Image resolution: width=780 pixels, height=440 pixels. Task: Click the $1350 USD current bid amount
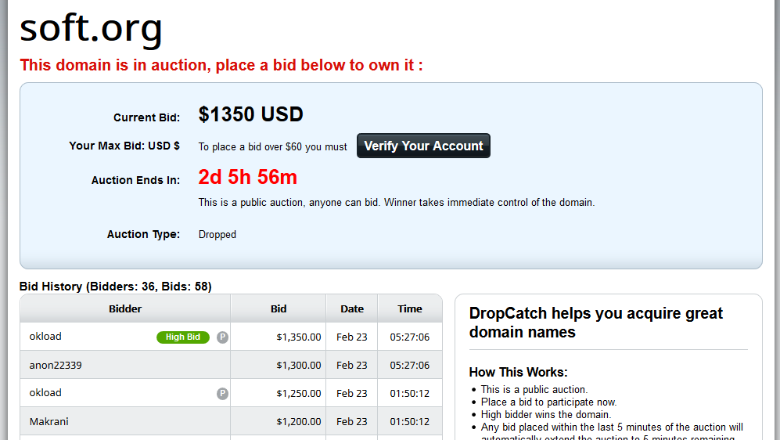tap(251, 114)
